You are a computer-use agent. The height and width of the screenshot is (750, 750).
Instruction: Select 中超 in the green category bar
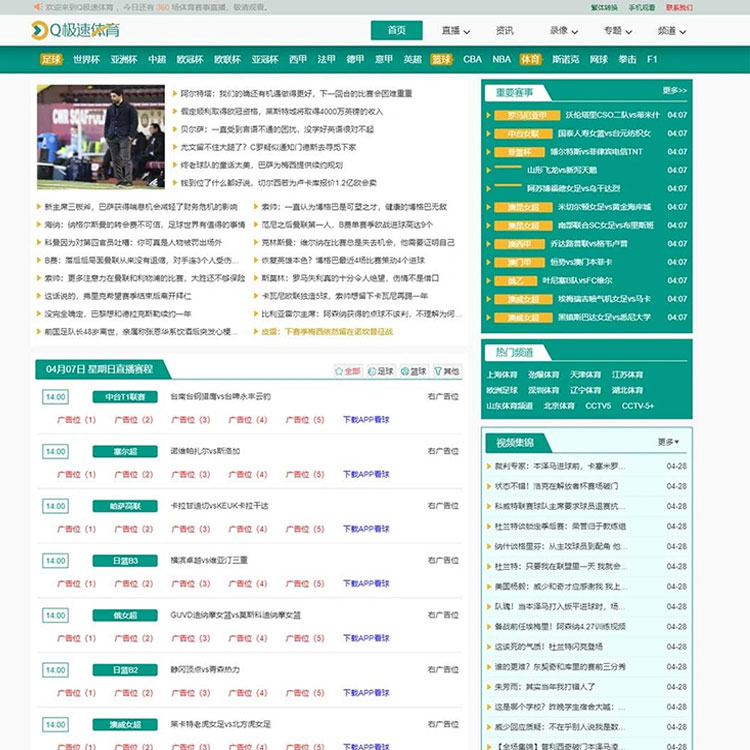pyautogui.click(x=157, y=59)
